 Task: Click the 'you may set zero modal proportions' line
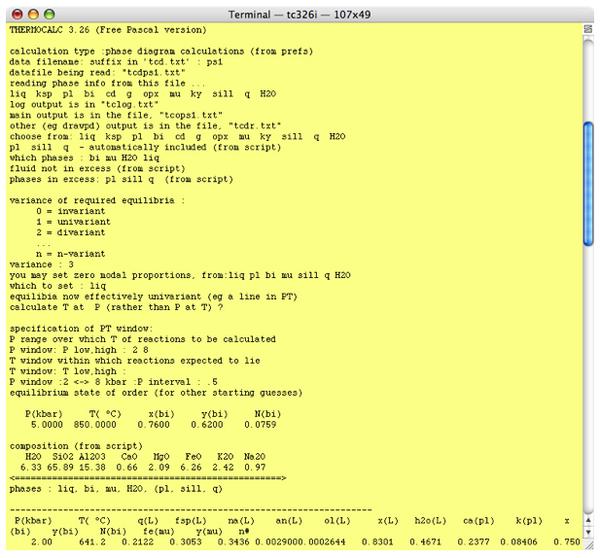click(x=180, y=276)
